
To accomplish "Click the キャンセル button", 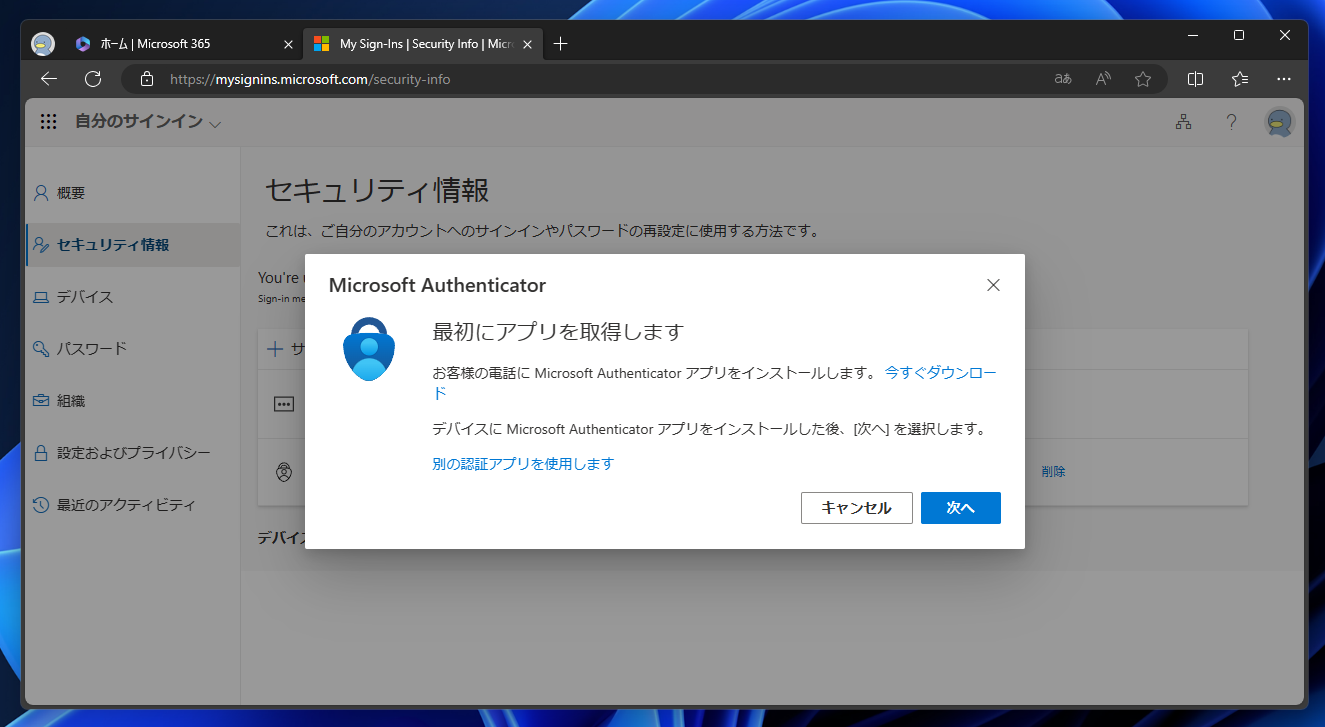I will (x=857, y=508).
